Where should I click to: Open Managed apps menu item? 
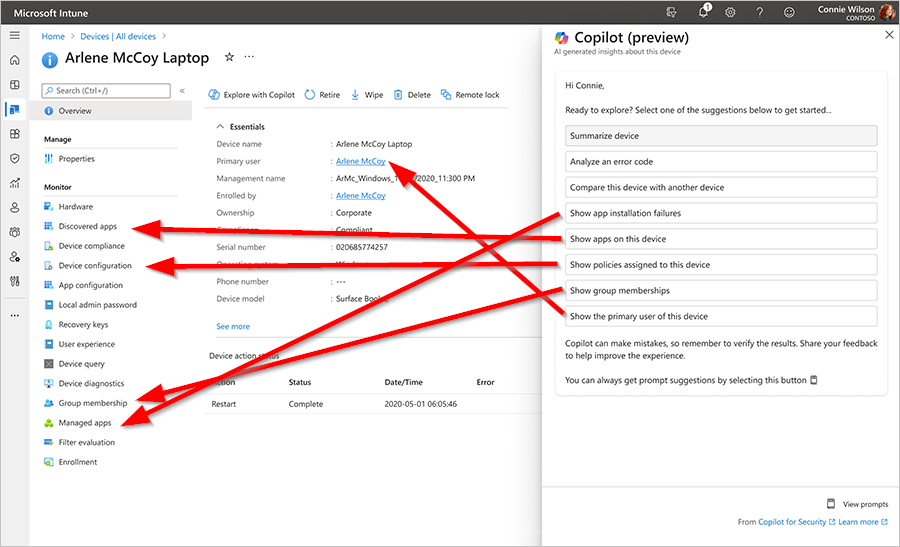pyautogui.click(x=77, y=422)
